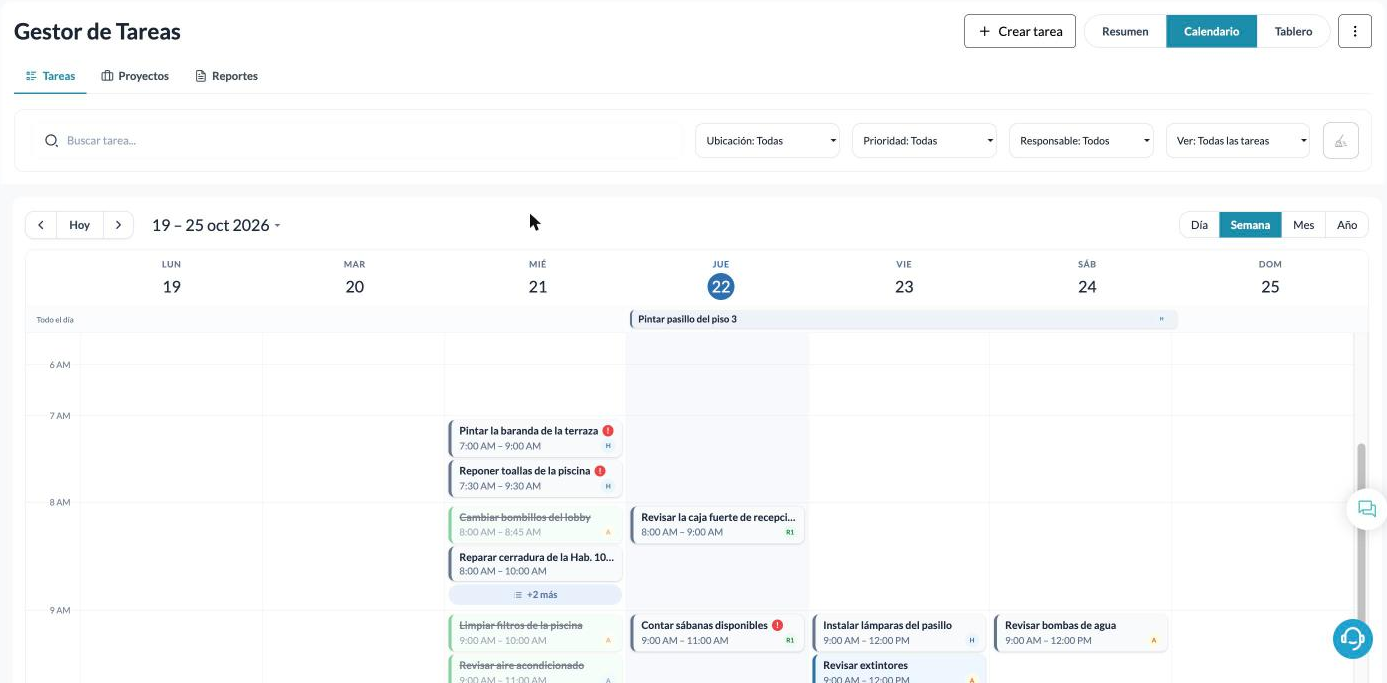The width and height of the screenshot is (1387, 683).
Task: Open the three-dot options menu
Action: pos(1355,31)
